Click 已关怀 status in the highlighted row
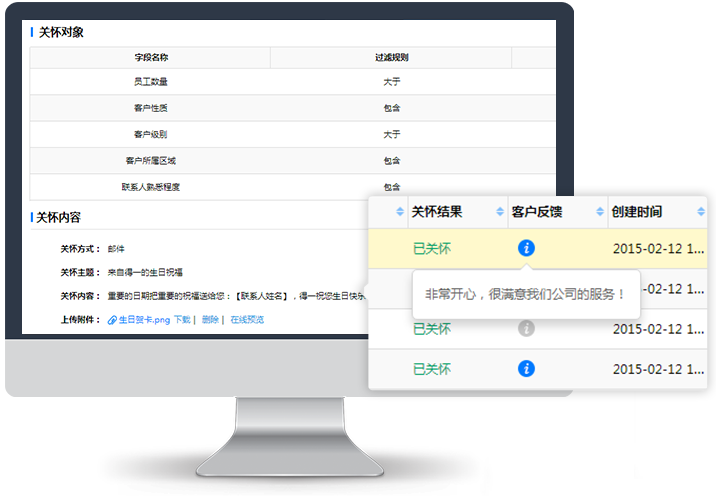Viewport: 716px width, 496px height. 431,248
